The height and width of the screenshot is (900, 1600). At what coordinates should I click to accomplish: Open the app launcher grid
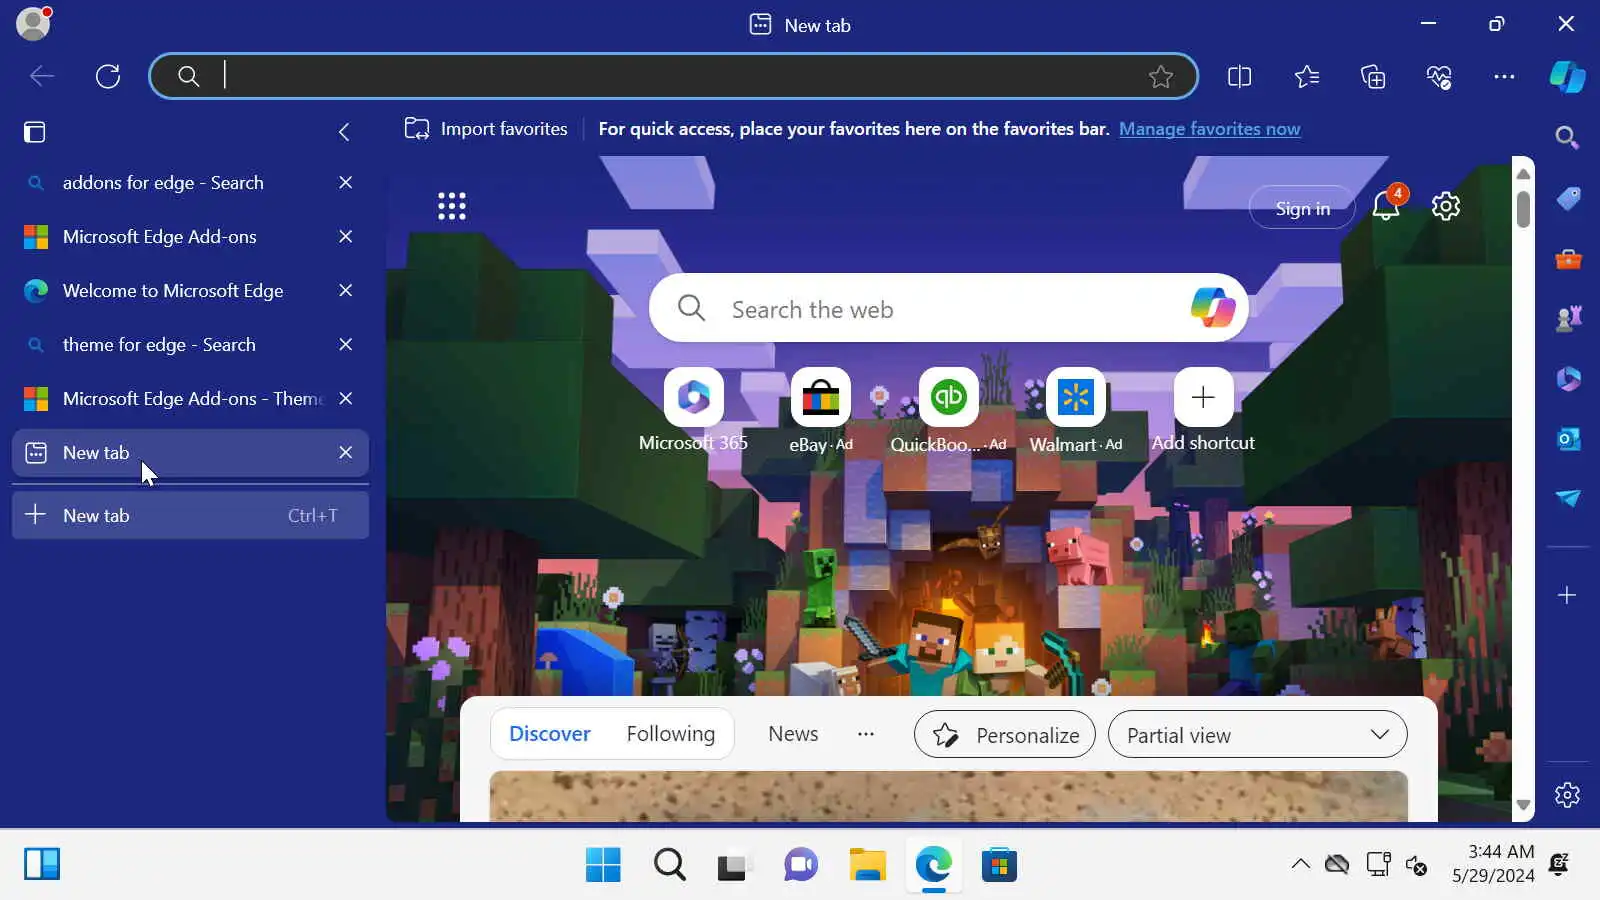[452, 206]
